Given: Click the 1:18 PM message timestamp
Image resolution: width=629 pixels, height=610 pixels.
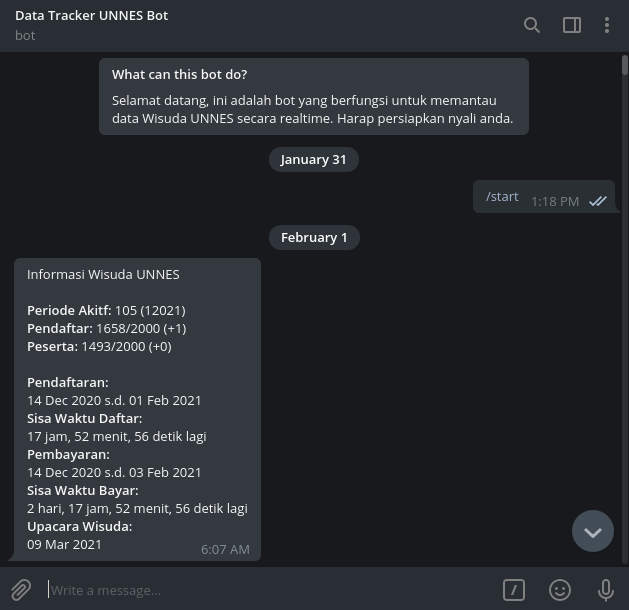Looking at the screenshot, I should [x=555, y=201].
